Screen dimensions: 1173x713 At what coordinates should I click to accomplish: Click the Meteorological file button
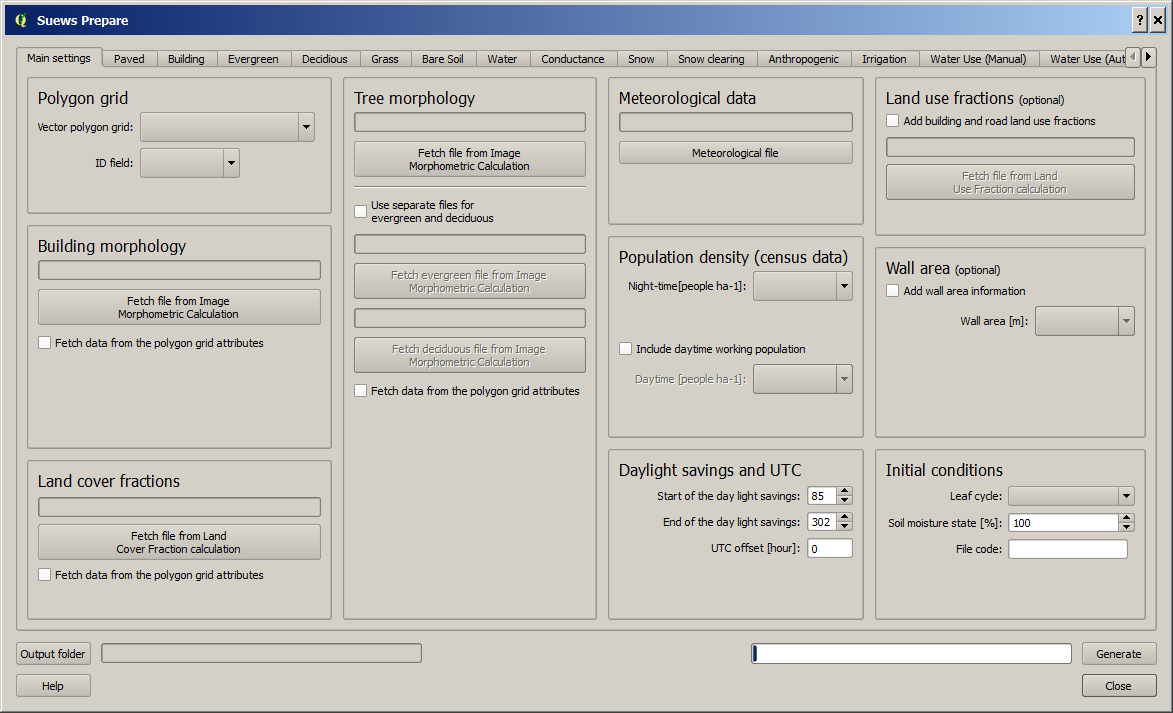tap(735, 153)
